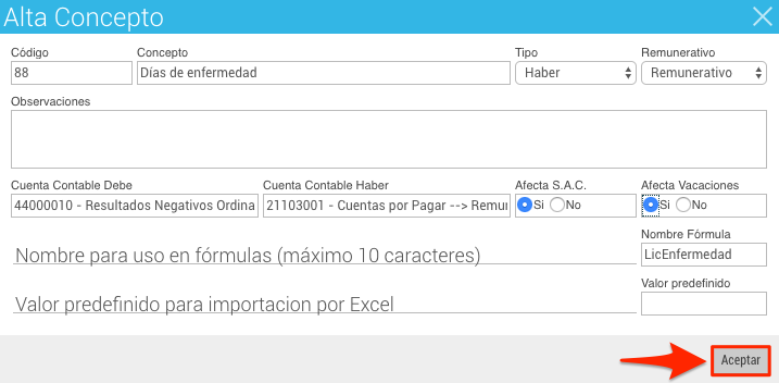Viewport: 779px width, 383px height.
Task: Click the Afecta Vacaciones label
Action: (x=690, y=185)
